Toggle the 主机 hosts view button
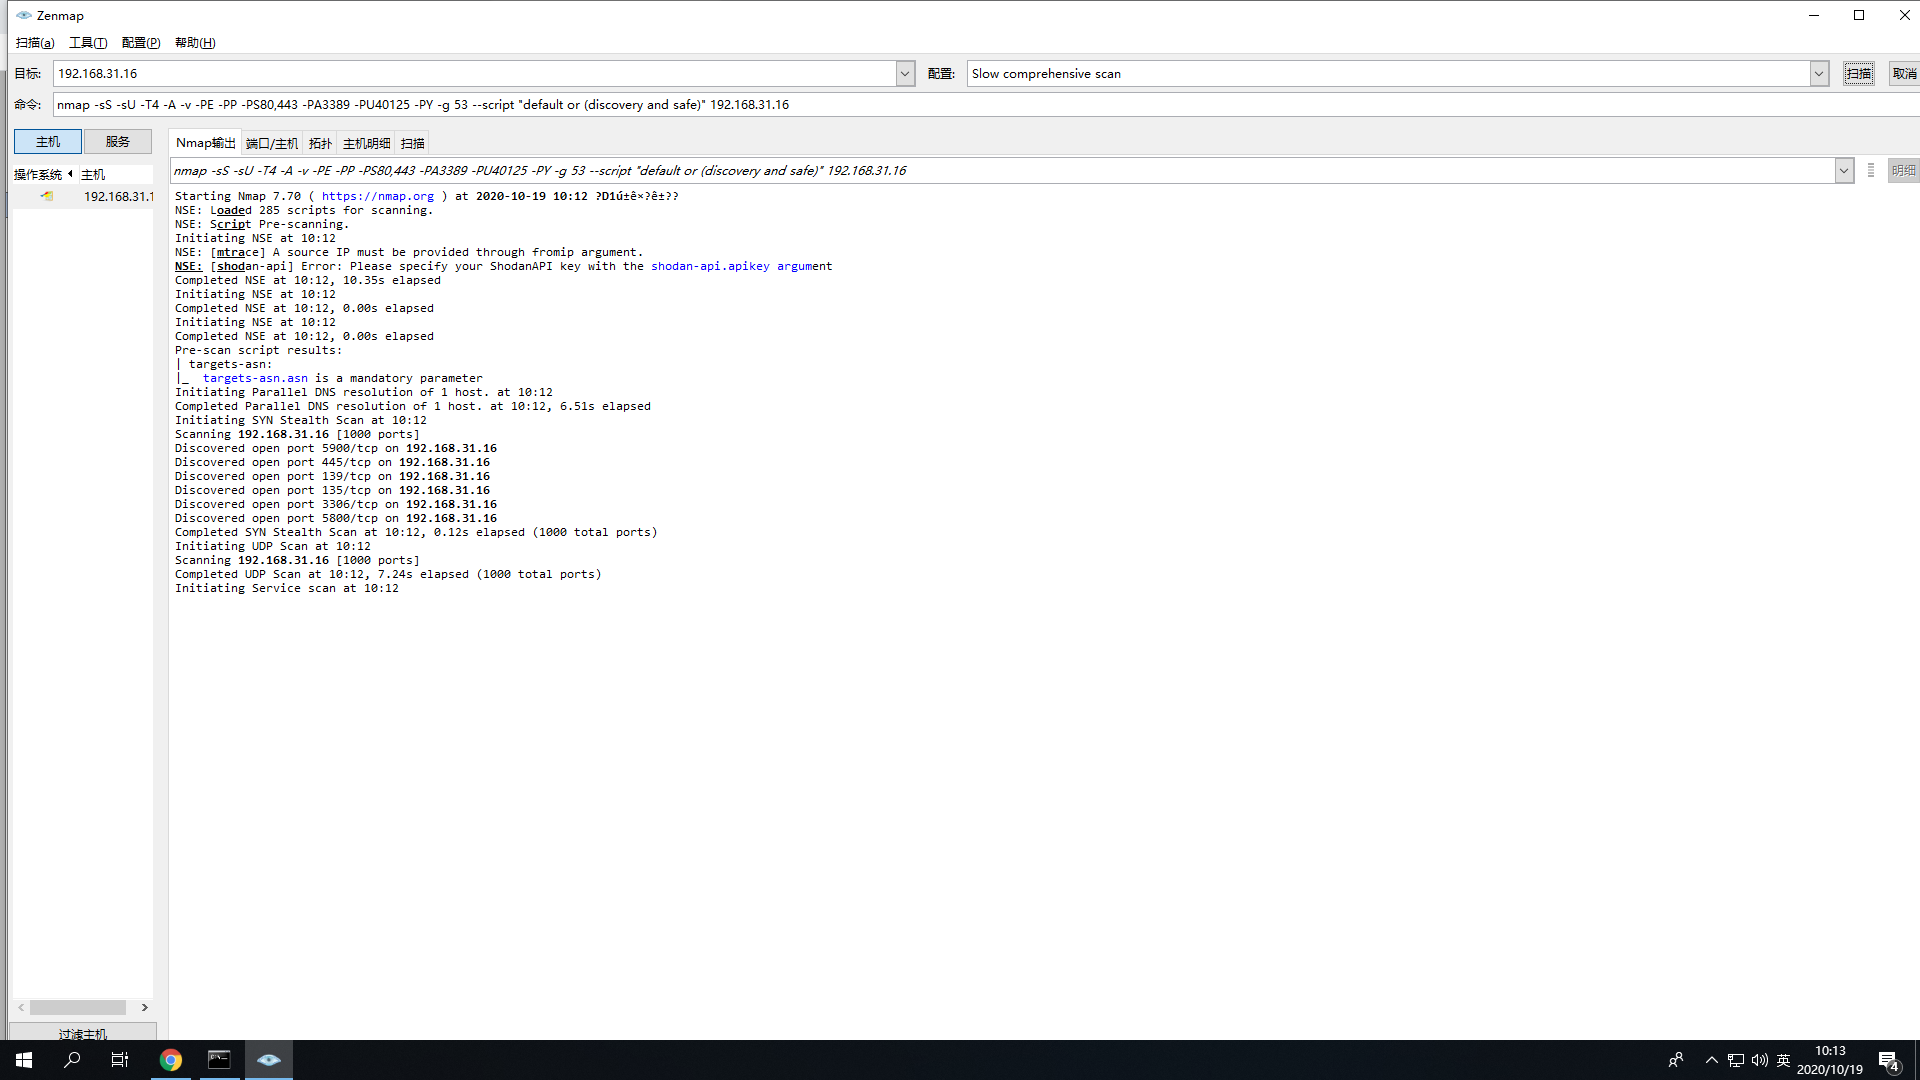Screen dimensions: 1920x1080 pos(48,141)
